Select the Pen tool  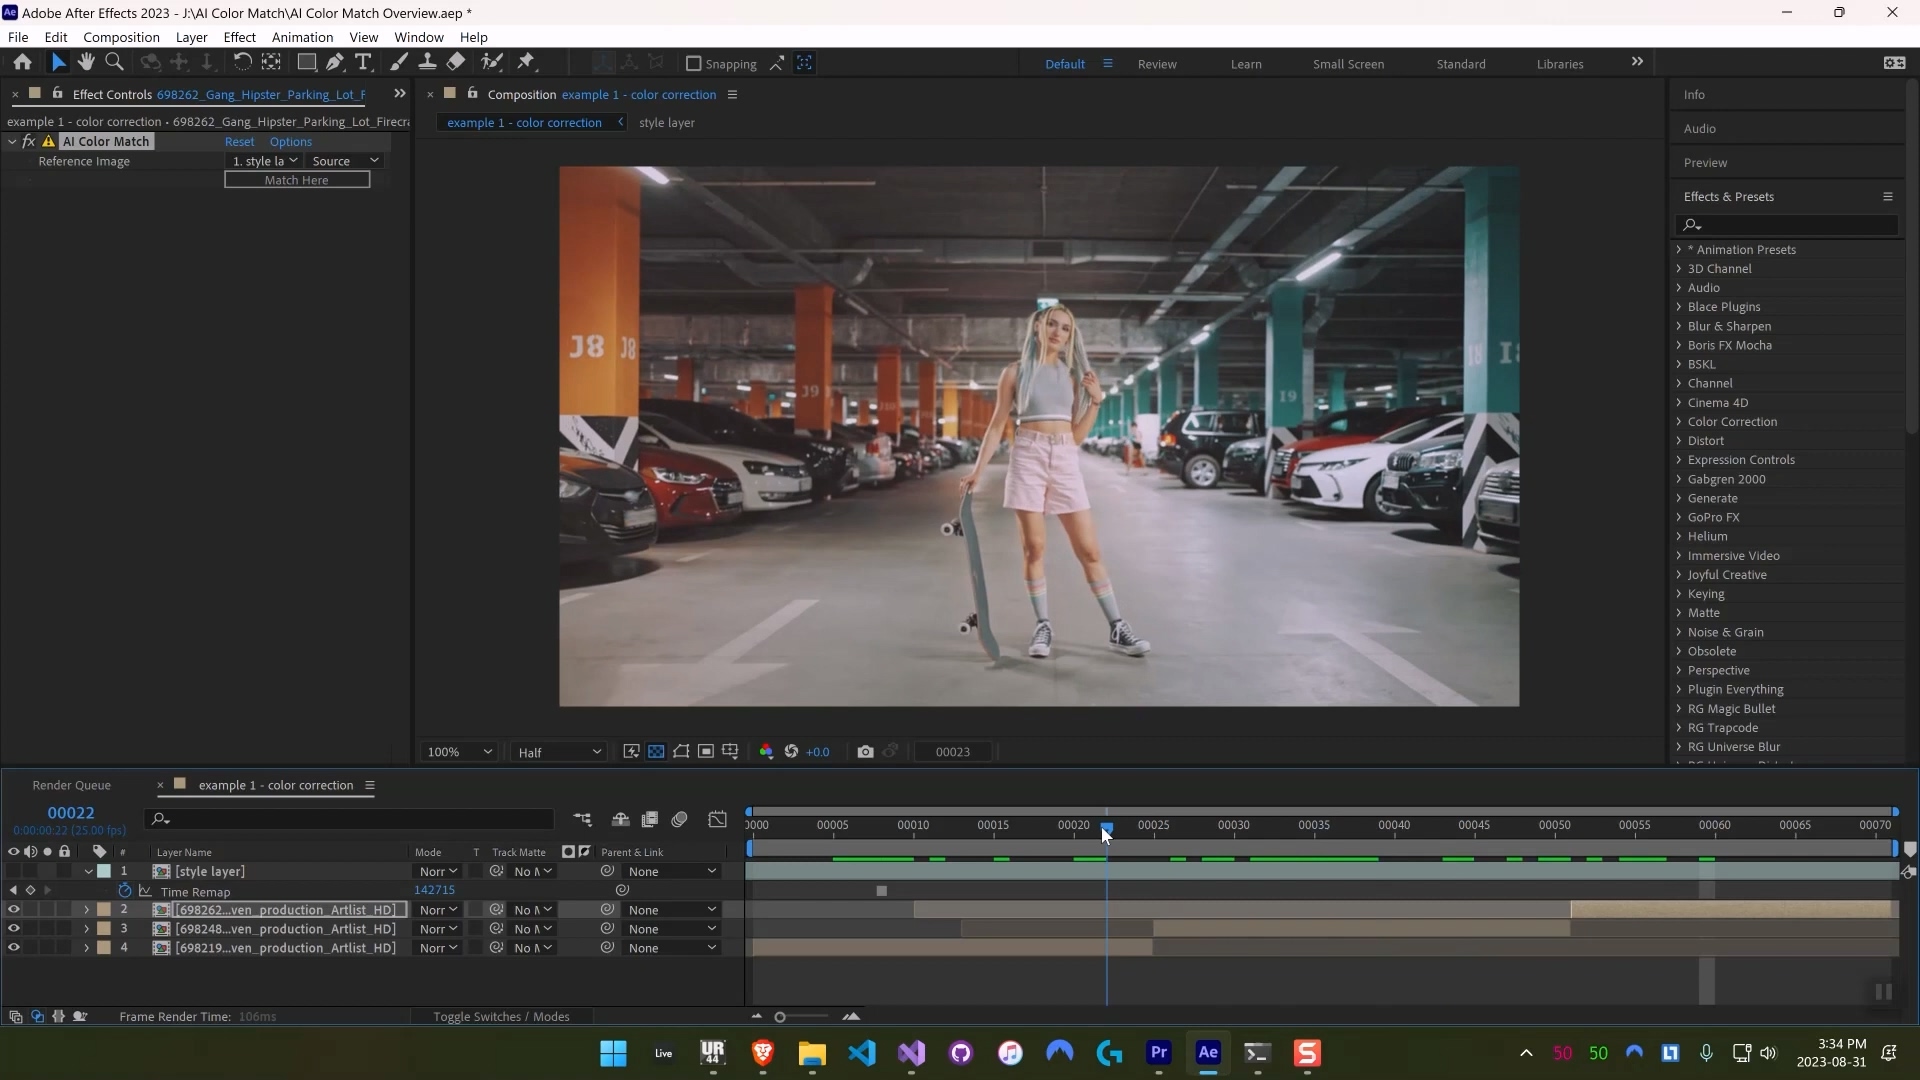tap(335, 62)
